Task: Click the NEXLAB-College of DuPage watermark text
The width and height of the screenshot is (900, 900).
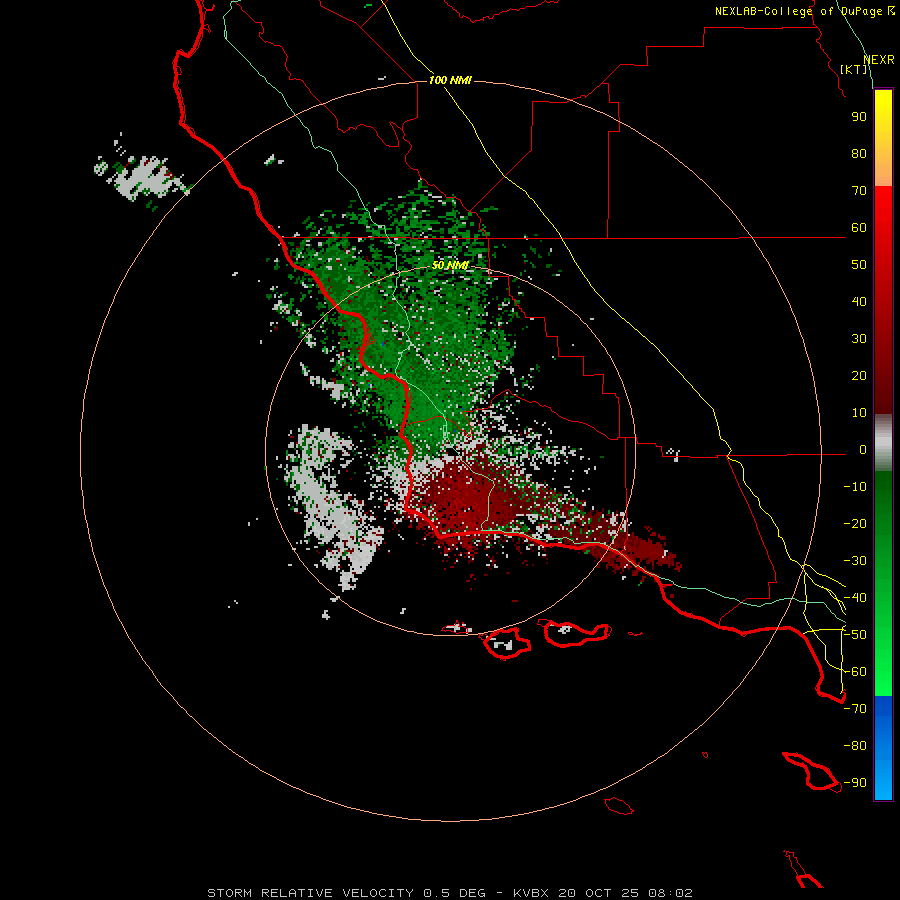Action: pos(805,11)
